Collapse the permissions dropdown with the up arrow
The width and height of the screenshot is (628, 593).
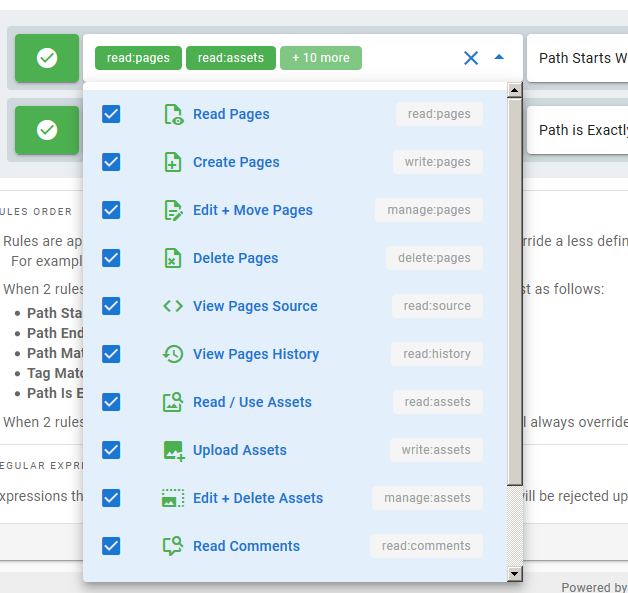pyautogui.click(x=499, y=57)
